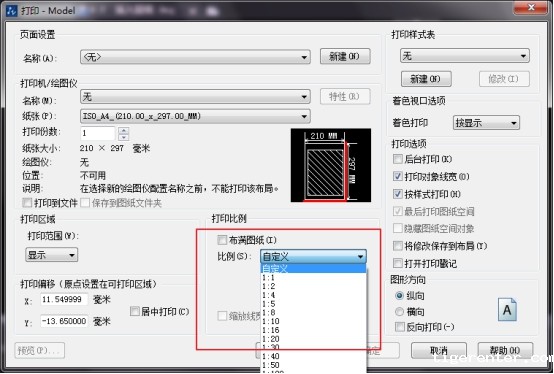This screenshot has width=554, height=374.
Task: Select 1:4 scale option
Action: pyautogui.click(x=313, y=295)
